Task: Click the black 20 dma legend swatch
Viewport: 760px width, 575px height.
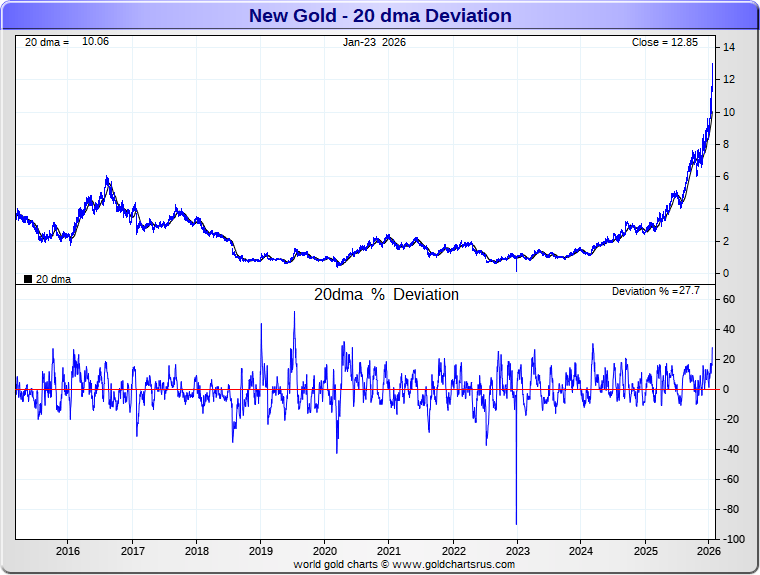Action: (28, 279)
